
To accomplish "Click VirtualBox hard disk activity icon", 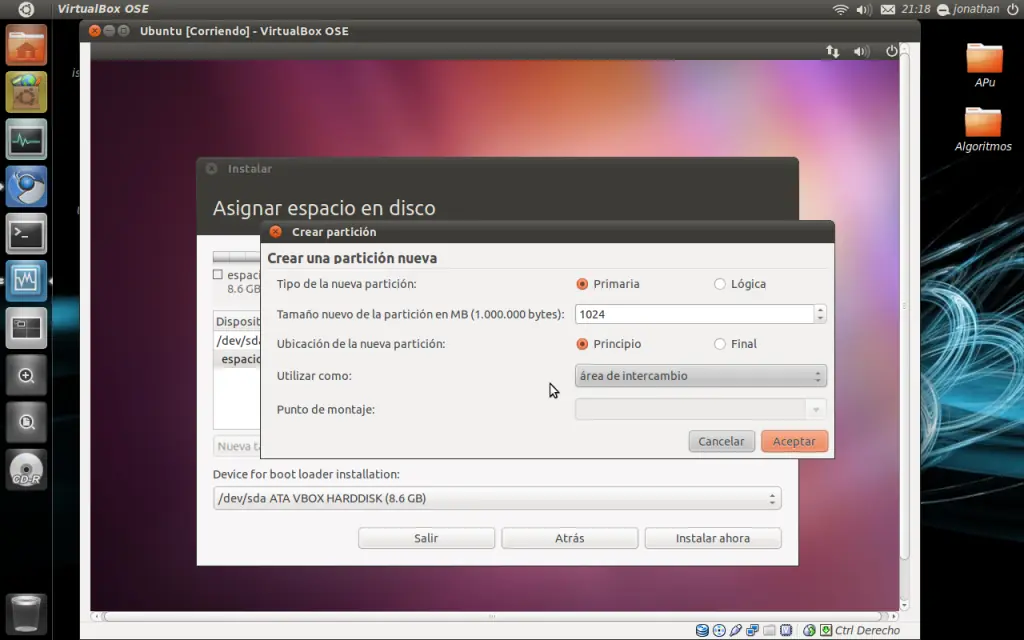I will [702, 630].
